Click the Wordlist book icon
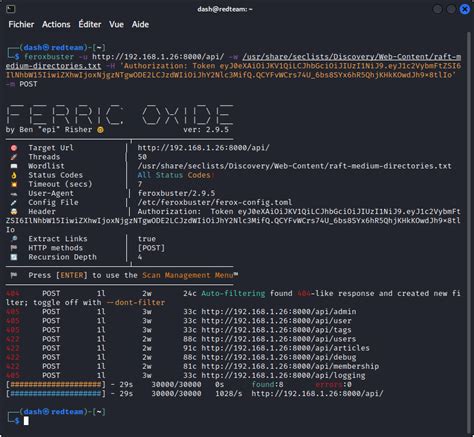Screen dimensions: 474x437 [14, 166]
